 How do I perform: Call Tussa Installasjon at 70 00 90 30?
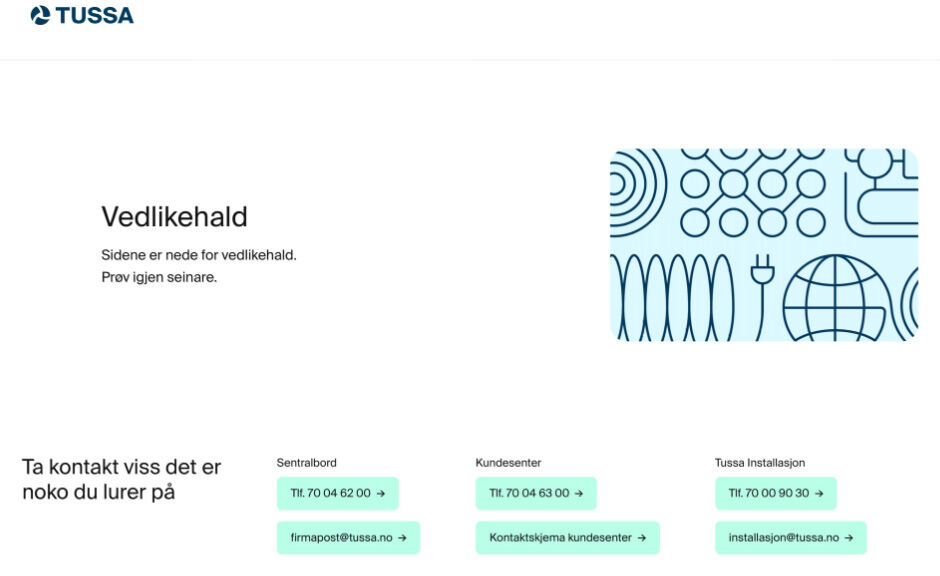click(776, 493)
